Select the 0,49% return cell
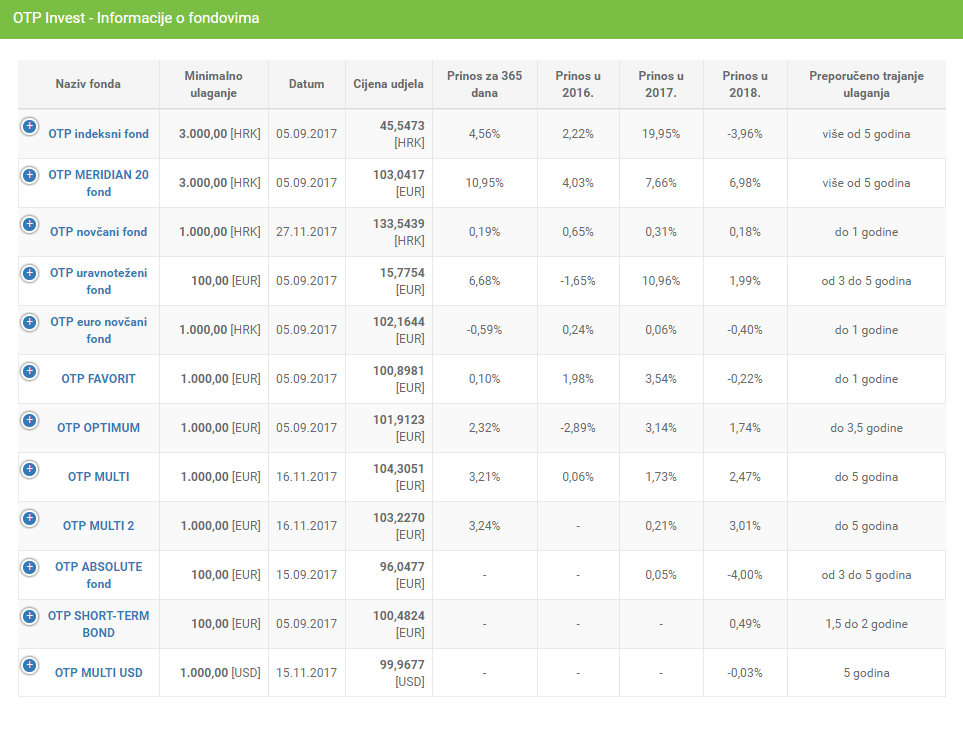The width and height of the screenshot is (963, 748). pos(745,624)
